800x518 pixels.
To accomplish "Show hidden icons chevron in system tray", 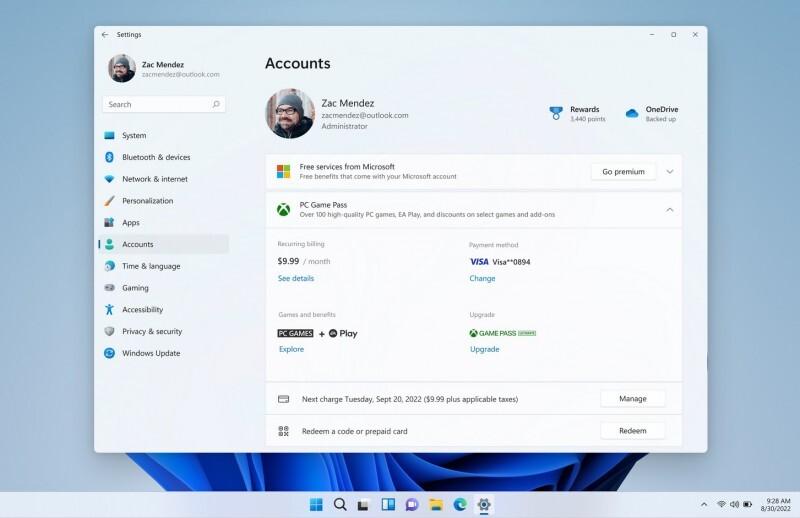I will pyautogui.click(x=704, y=504).
